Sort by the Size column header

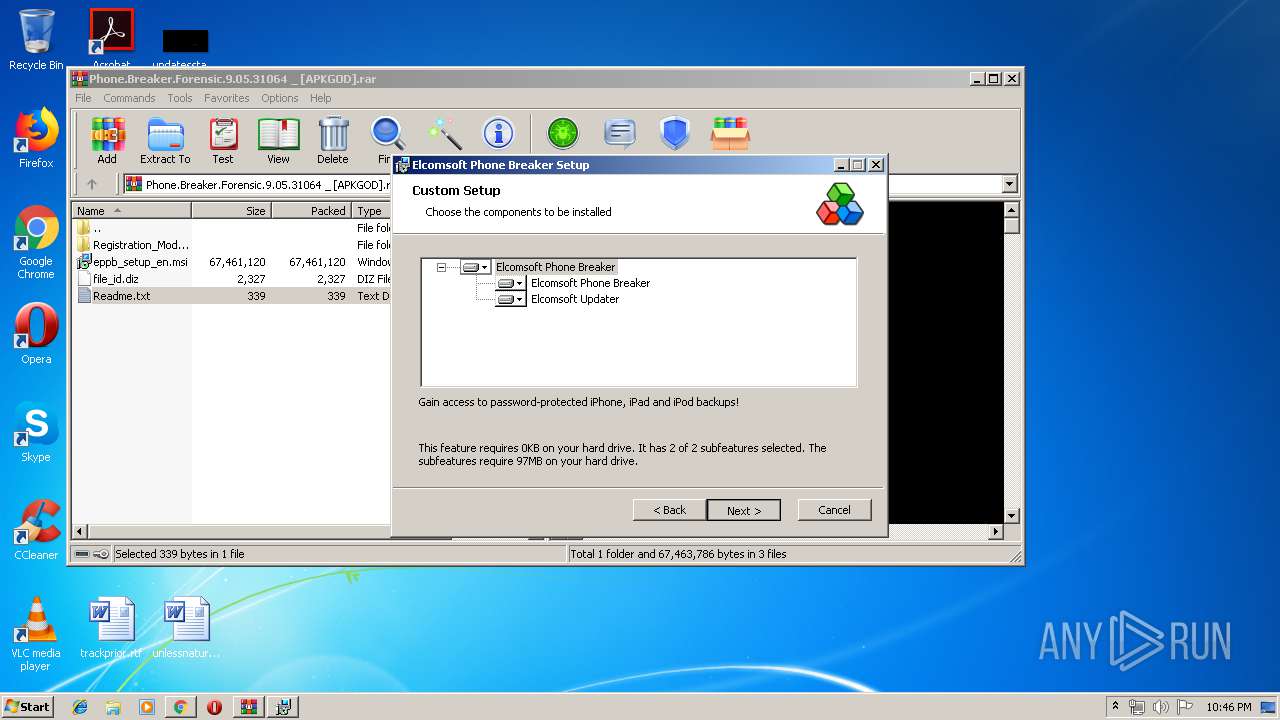click(231, 211)
